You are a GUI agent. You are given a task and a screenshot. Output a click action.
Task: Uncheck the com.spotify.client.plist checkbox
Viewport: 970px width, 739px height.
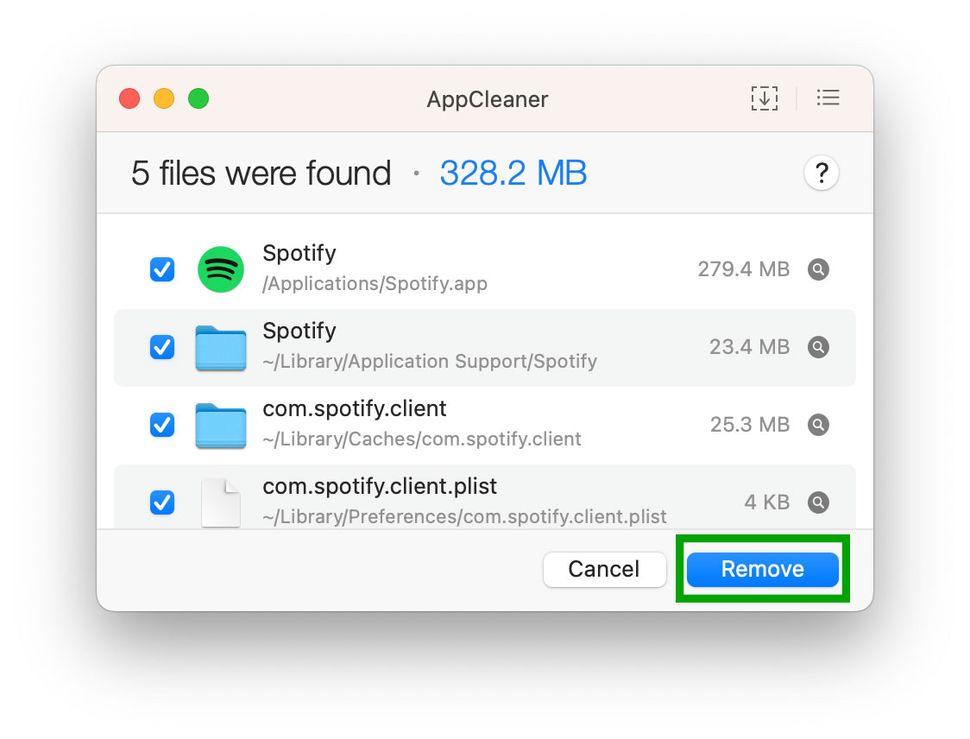(162, 502)
